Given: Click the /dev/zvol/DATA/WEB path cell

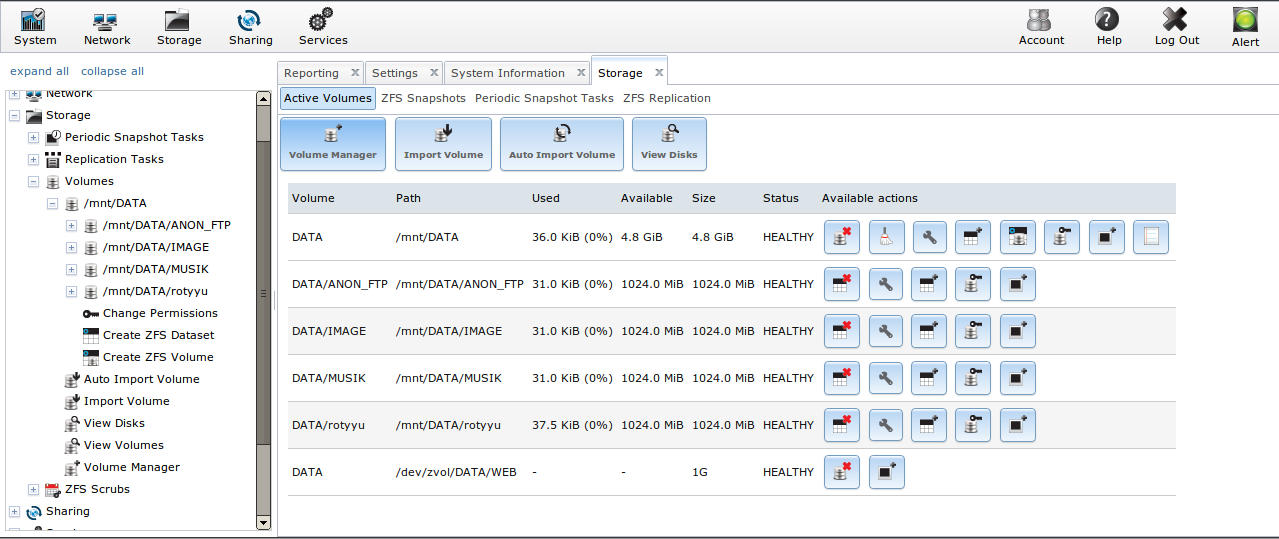Looking at the screenshot, I should tap(456, 472).
